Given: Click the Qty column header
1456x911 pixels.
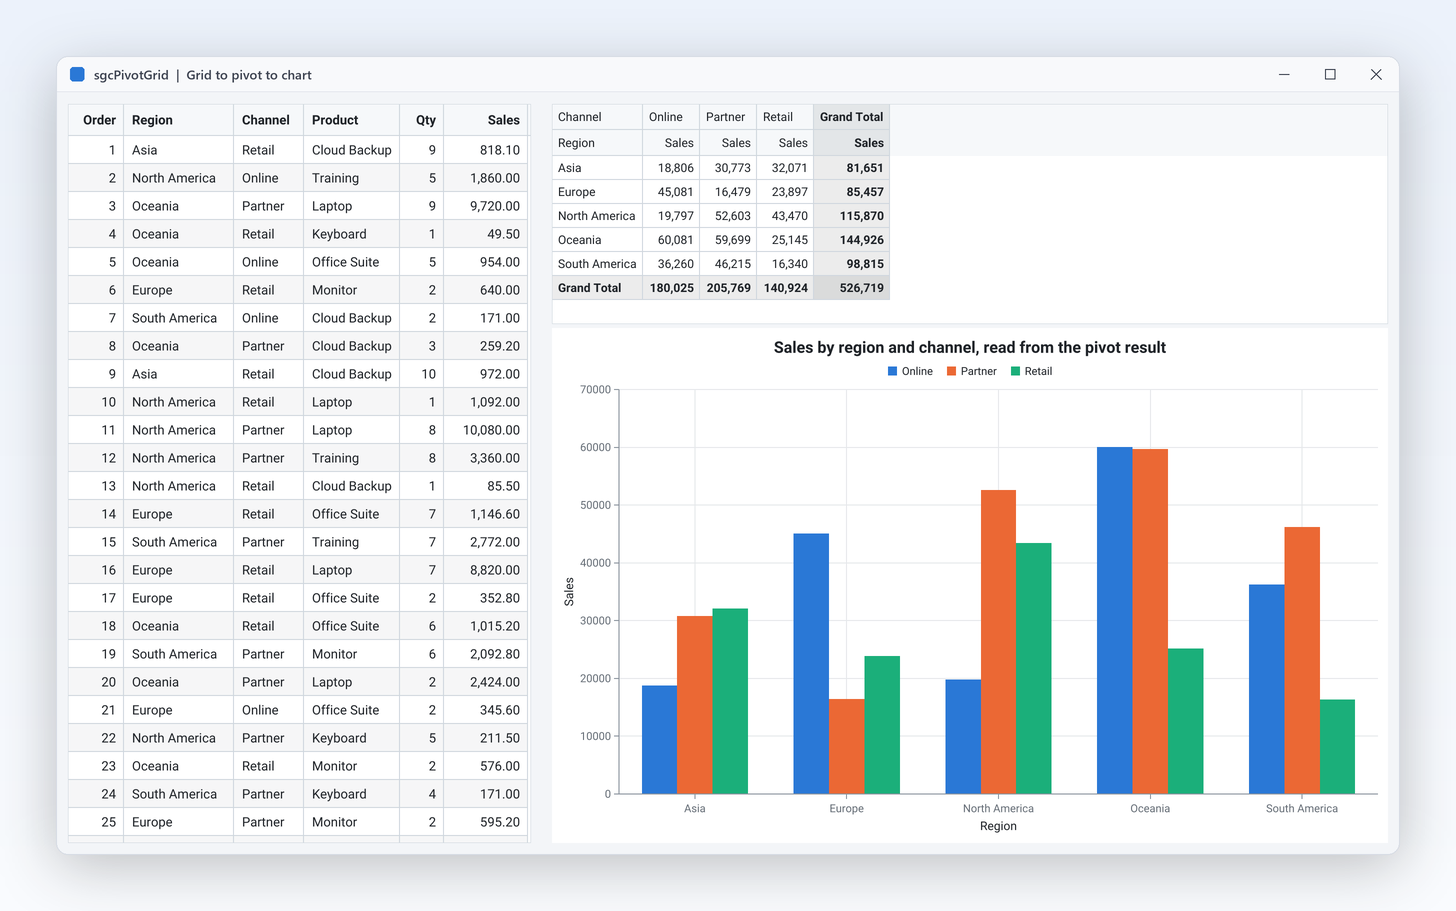Looking at the screenshot, I should [x=422, y=120].
